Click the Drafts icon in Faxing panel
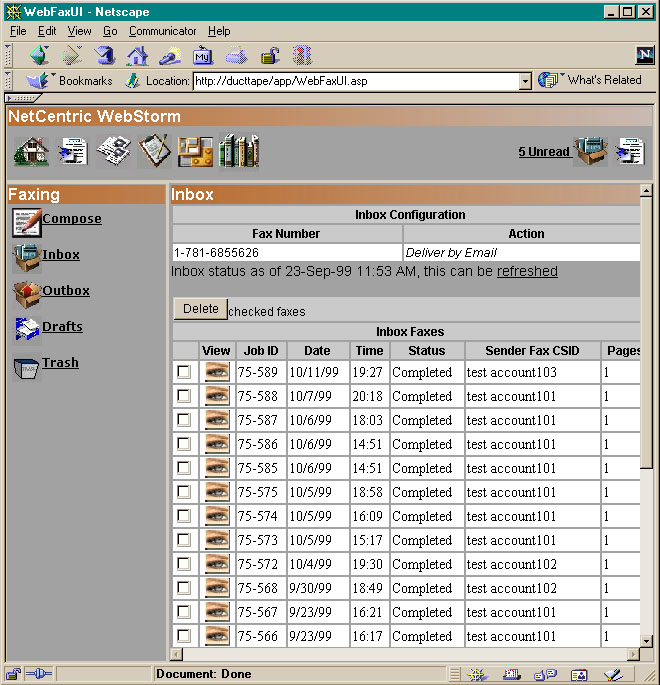Image resolution: width=660 pixels, height=685 pixels. coord(26,329)
